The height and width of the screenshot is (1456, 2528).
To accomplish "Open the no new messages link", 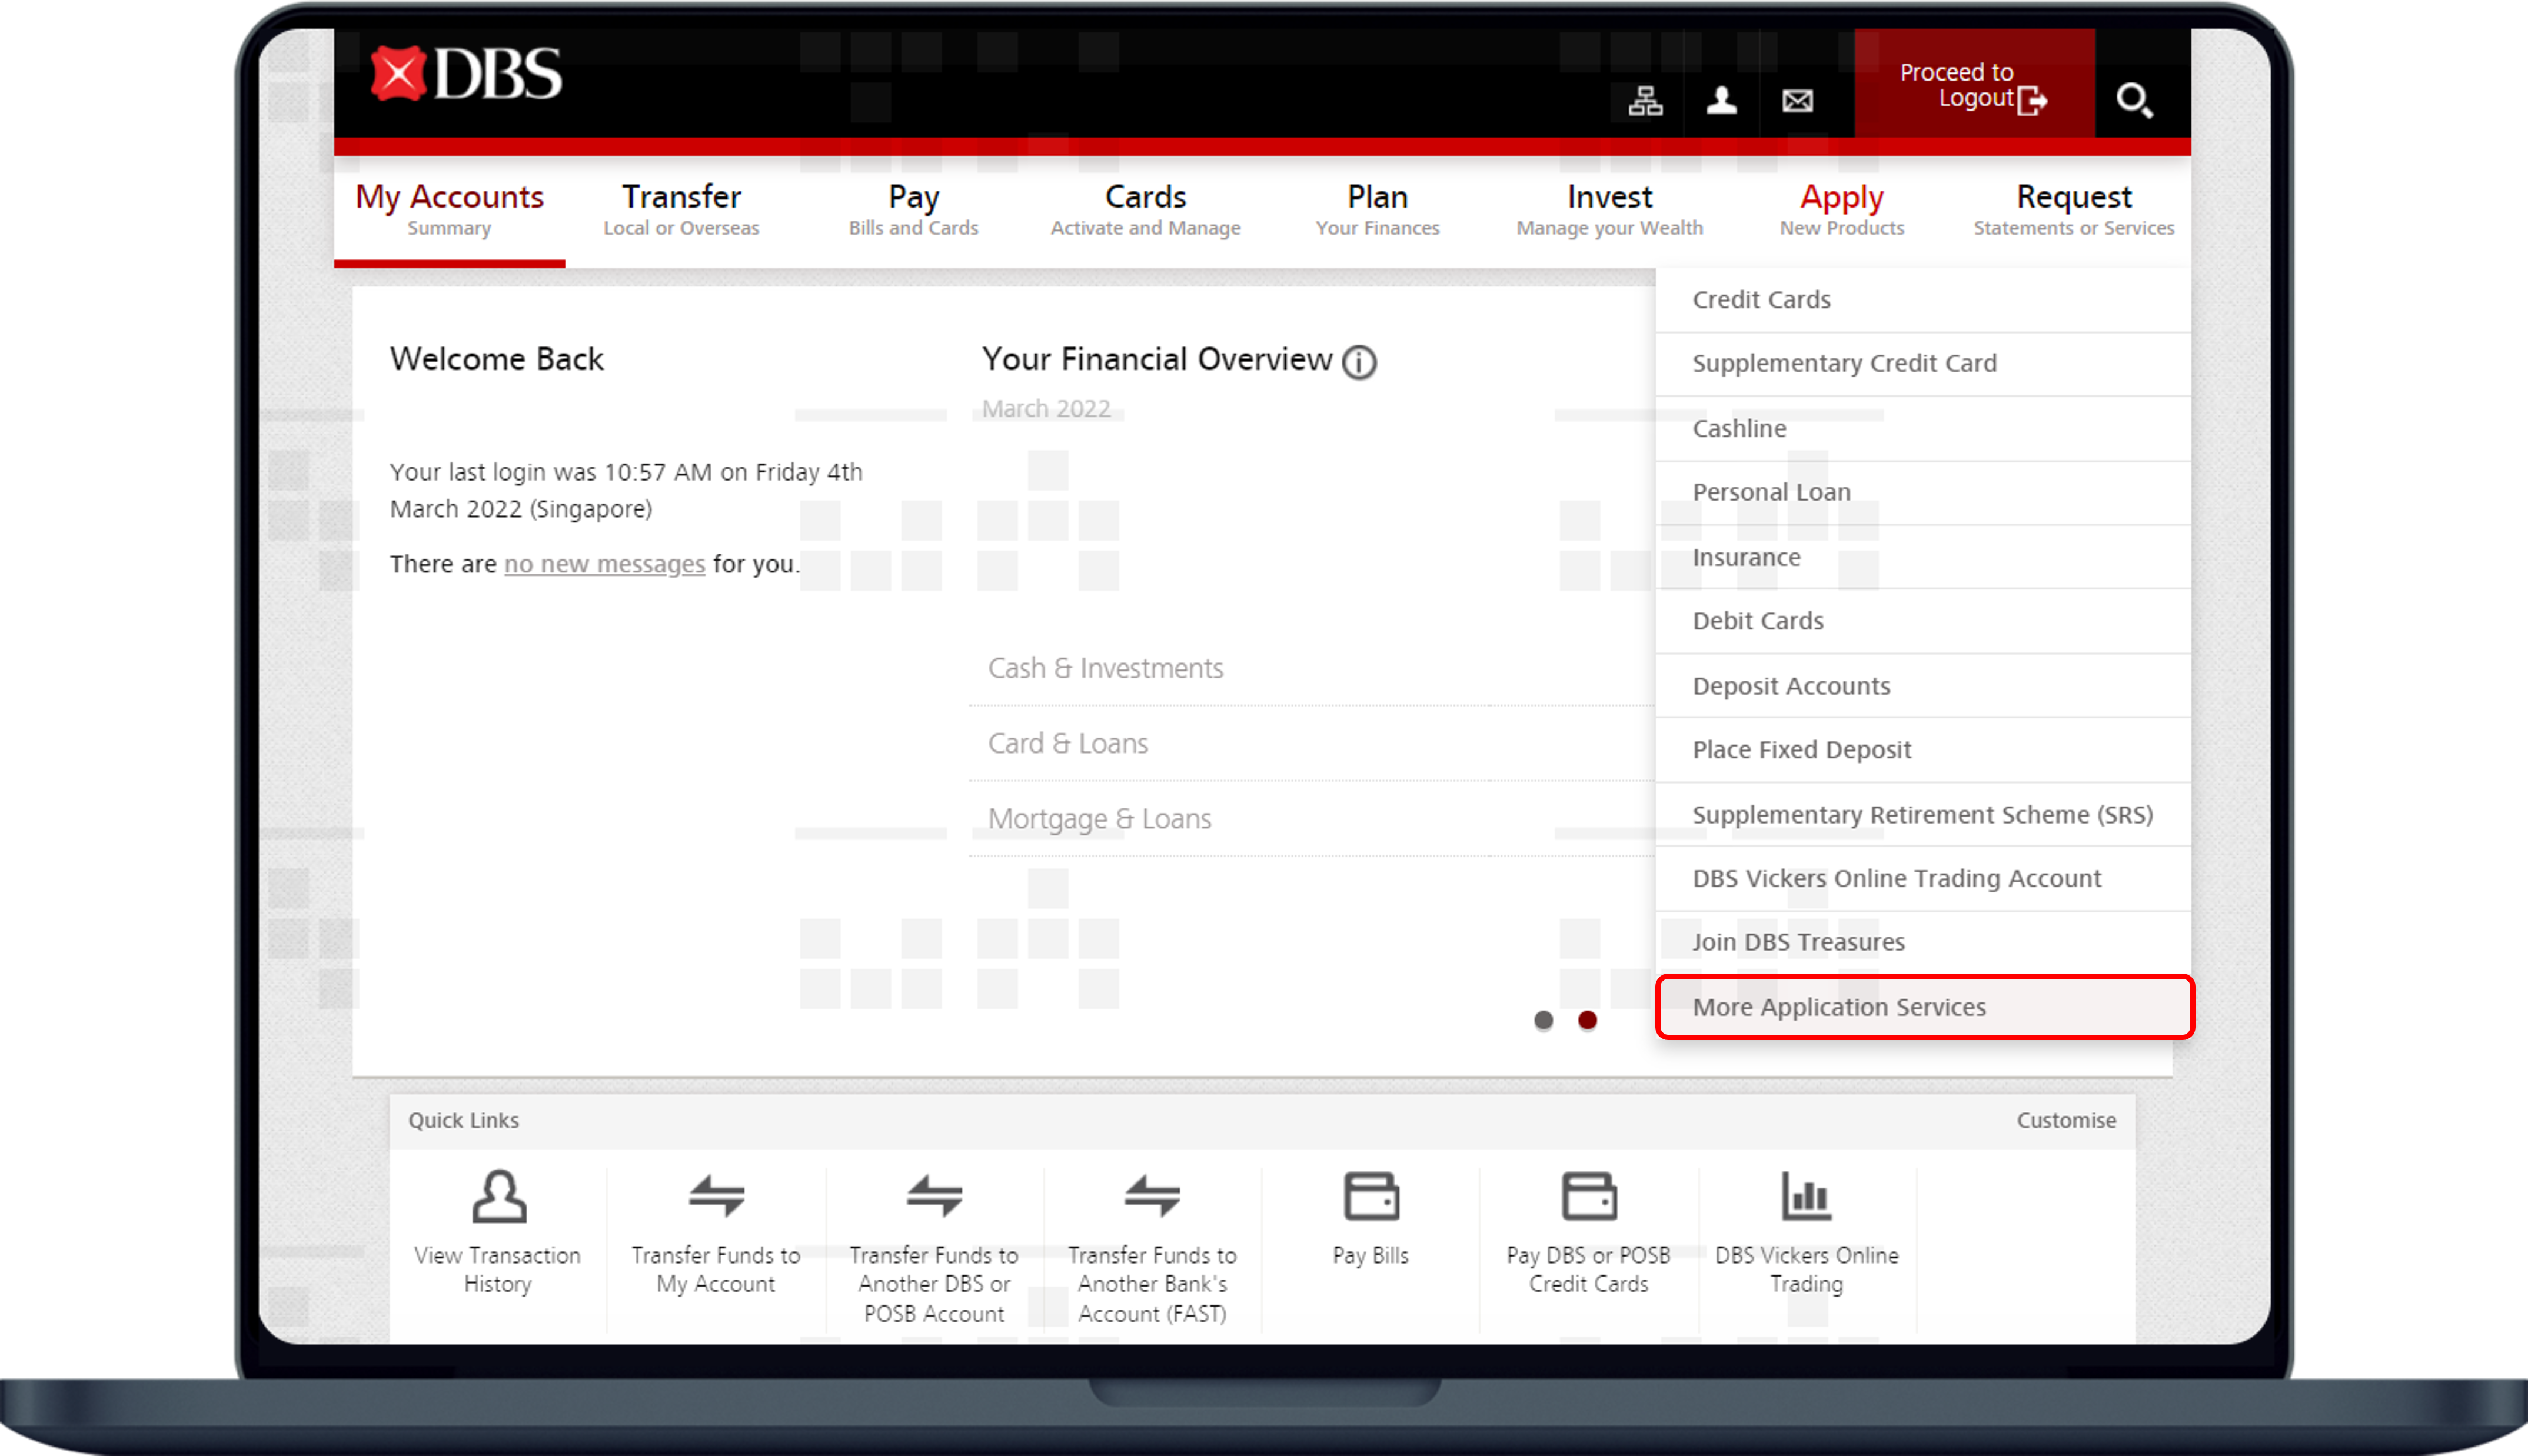I will [x=604, y=564].
